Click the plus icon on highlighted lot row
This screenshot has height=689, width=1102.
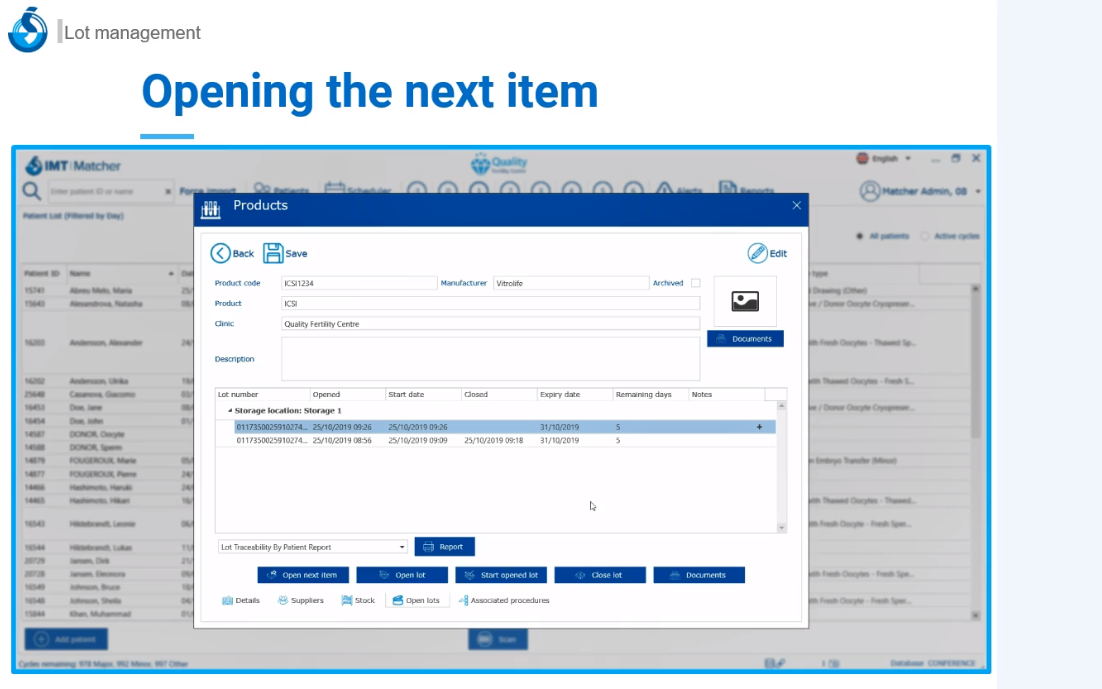click(x=758, y=427)
